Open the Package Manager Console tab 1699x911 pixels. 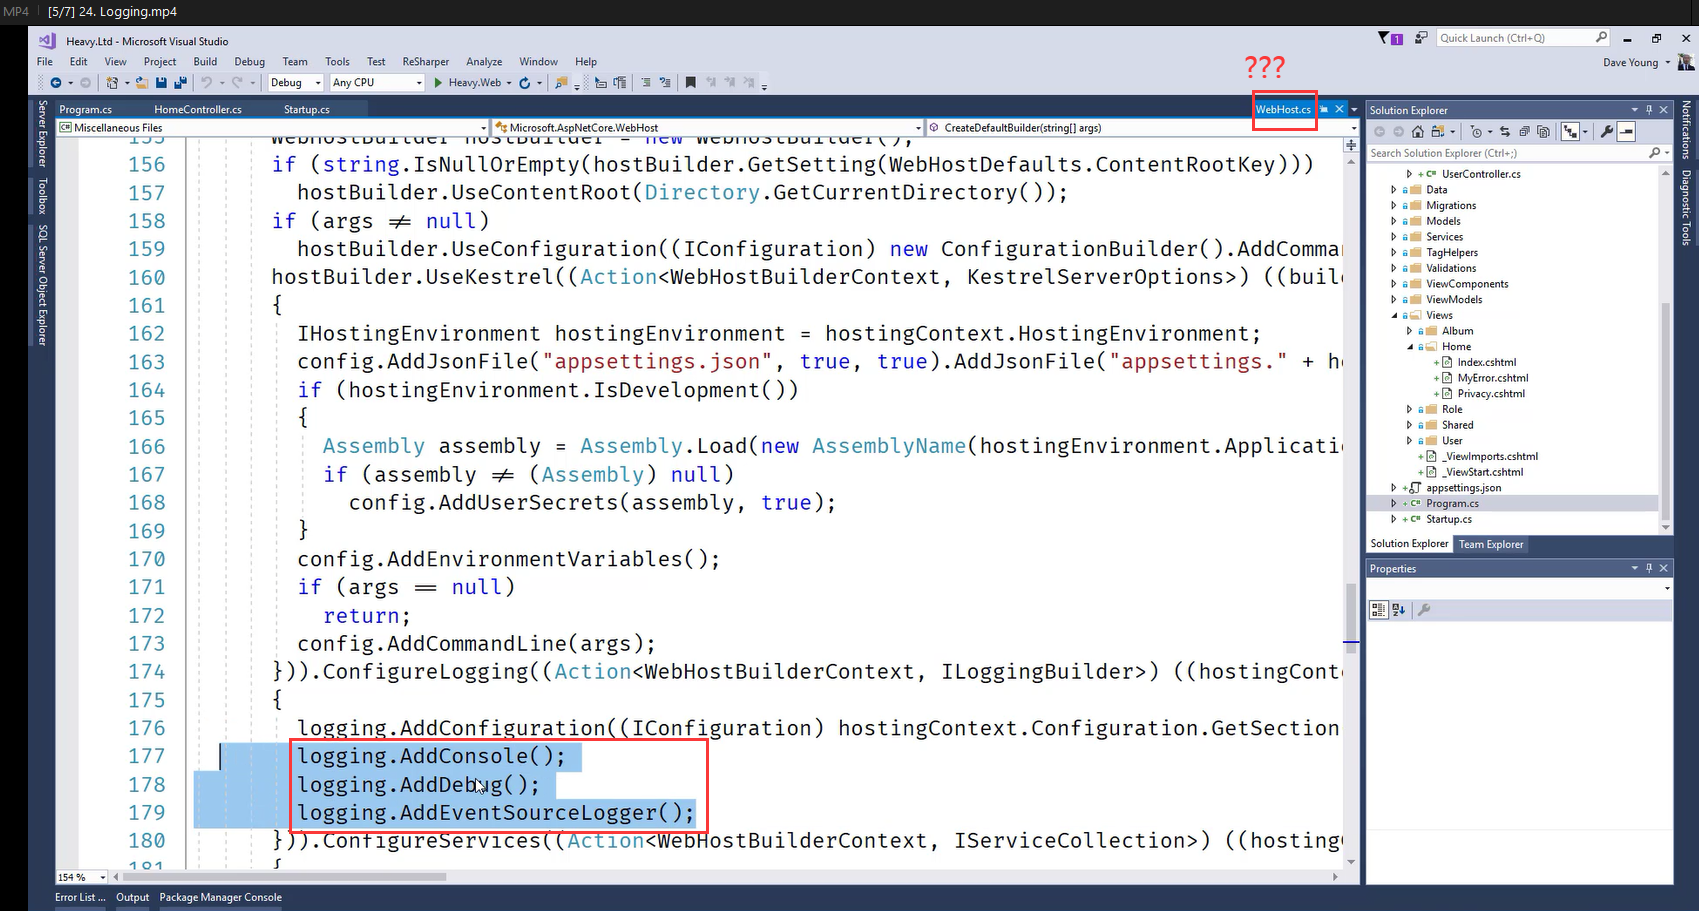tap(220, 897)
